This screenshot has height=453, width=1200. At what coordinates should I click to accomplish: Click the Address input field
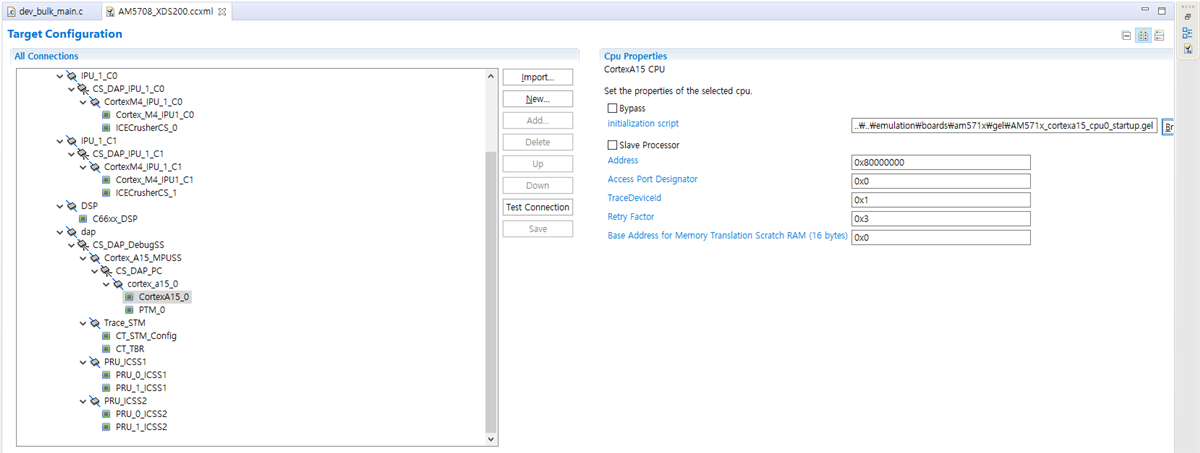click(x=940, y=162)
